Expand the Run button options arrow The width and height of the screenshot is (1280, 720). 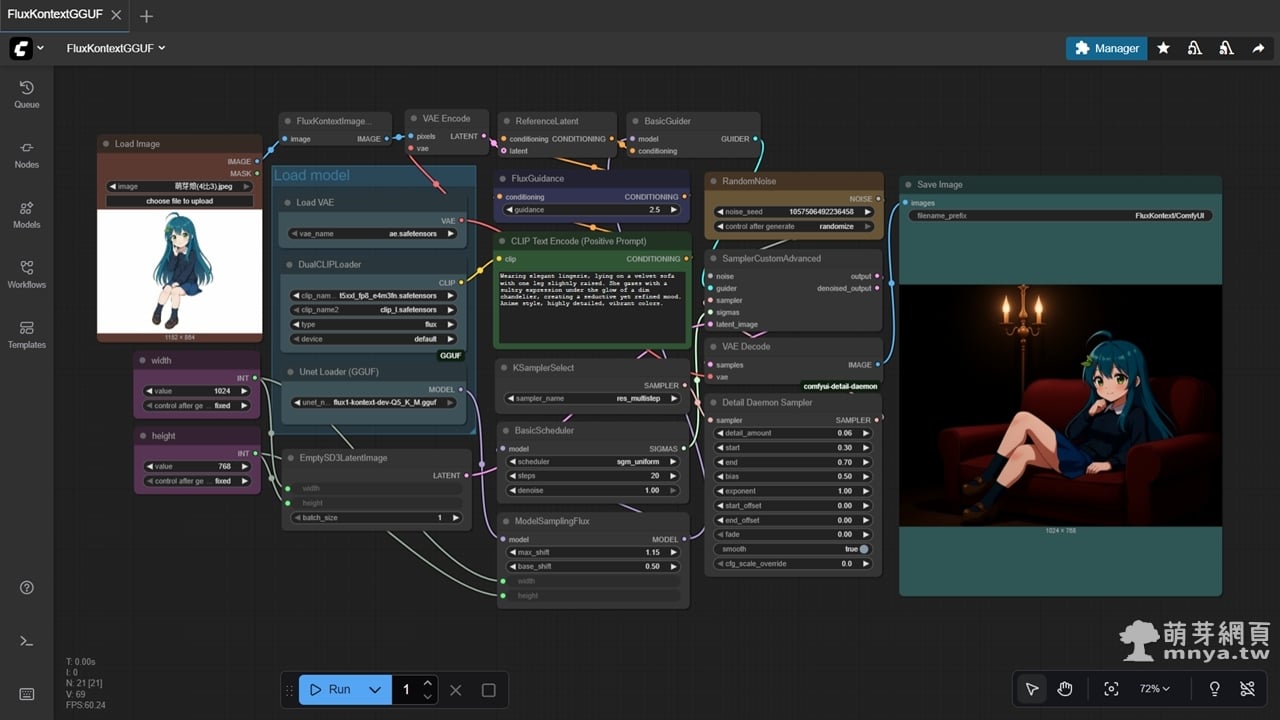[x=375, y=690]
